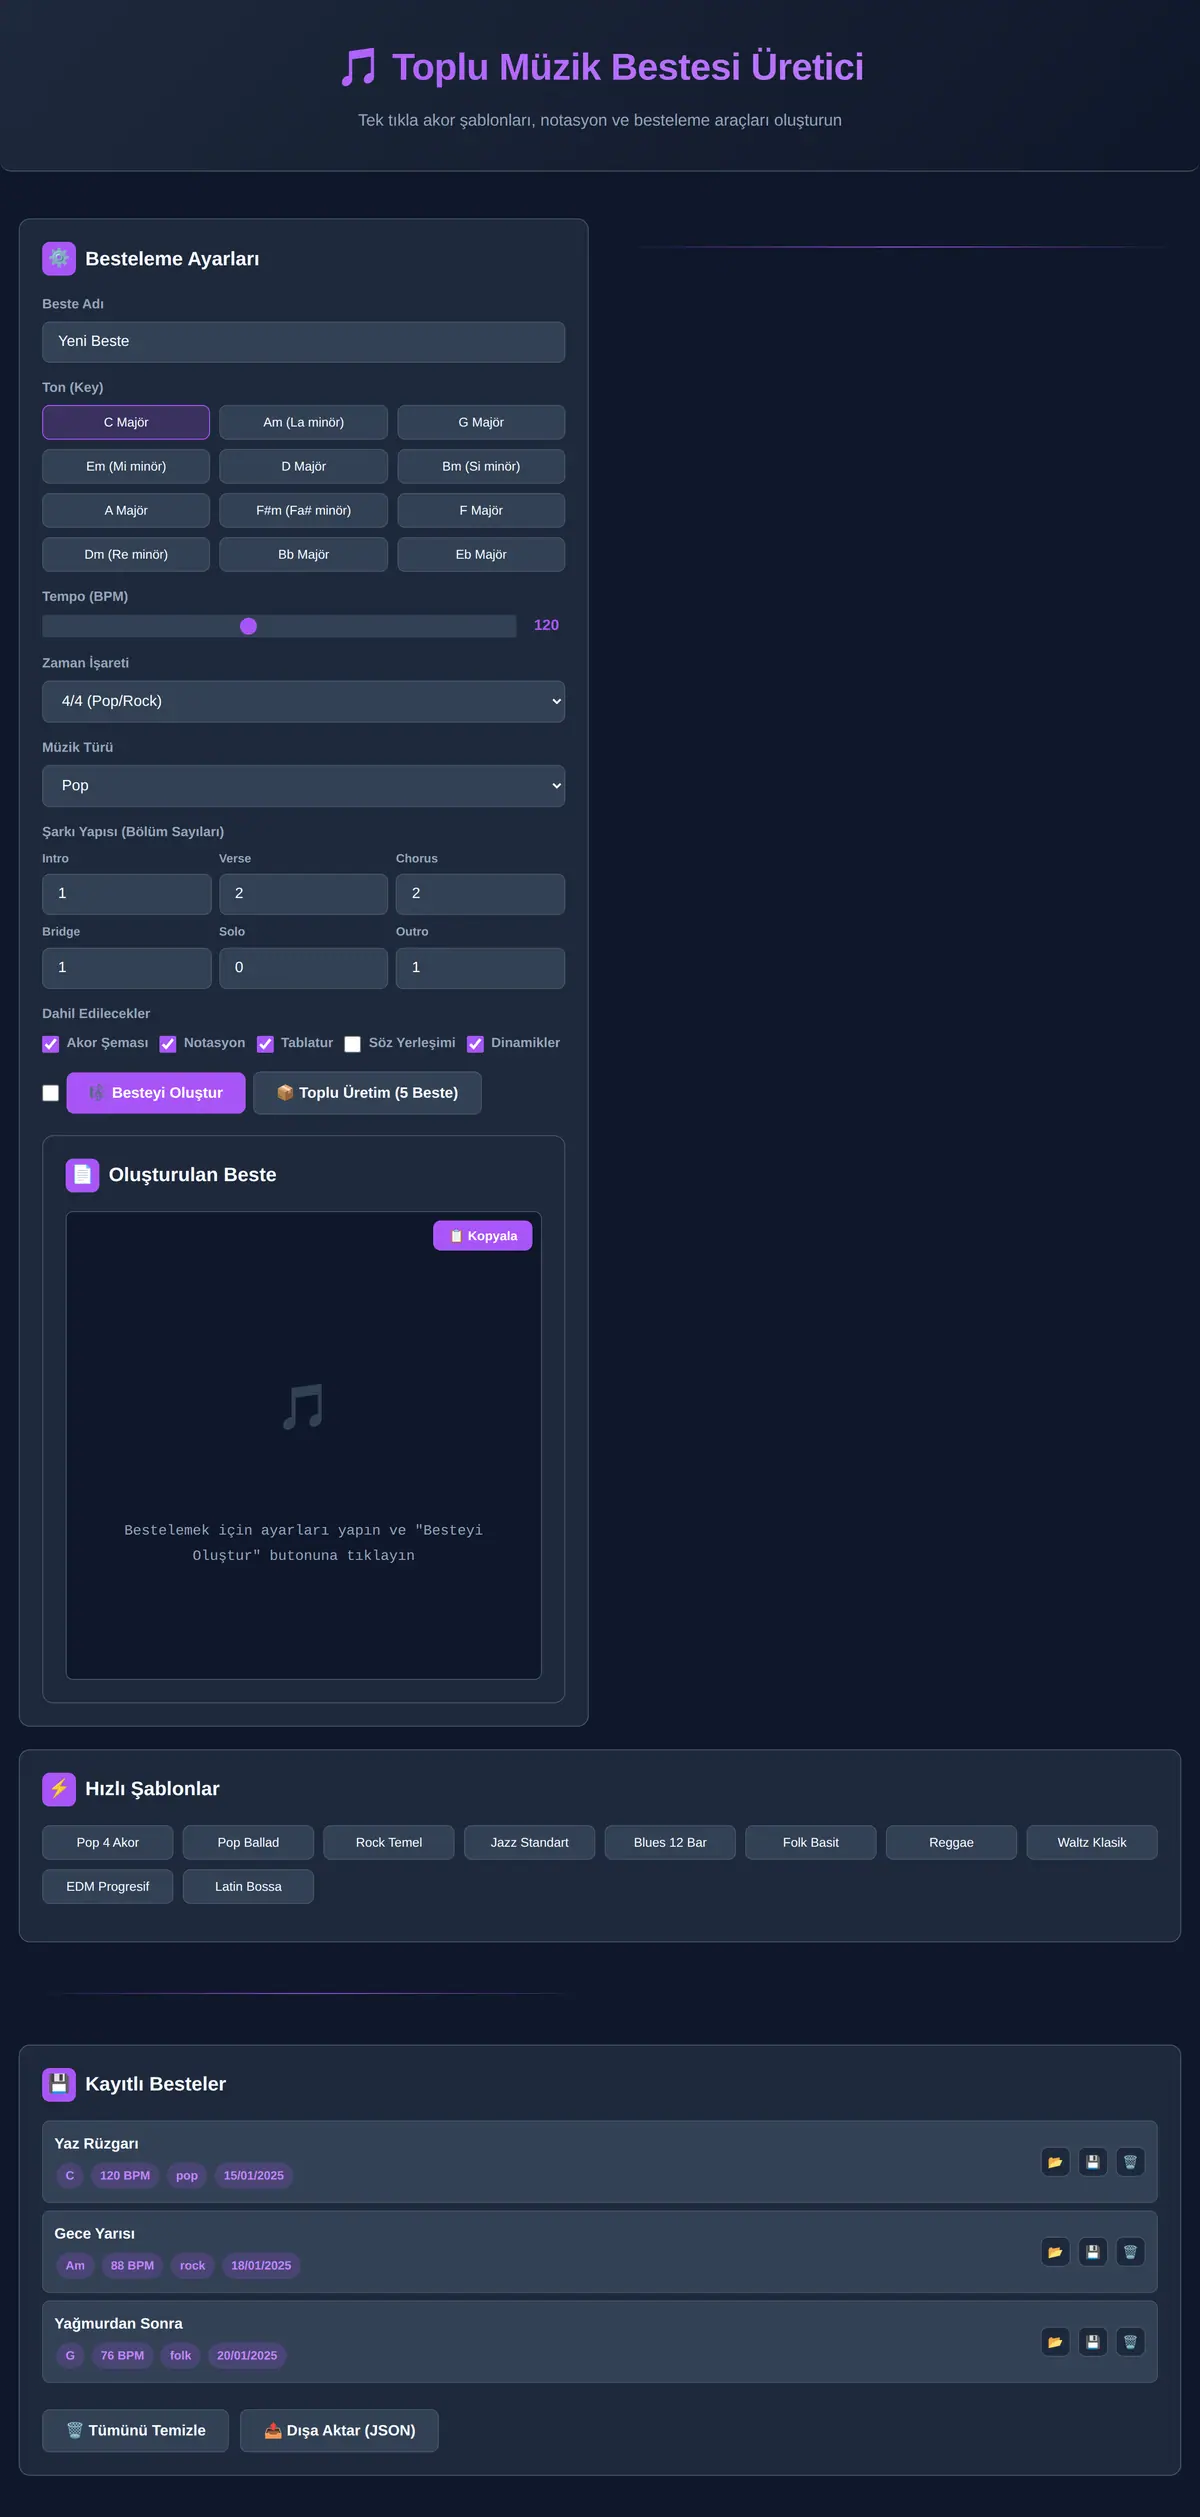Click the Yaz Rüzgarı composition title

(x=96, y=2144)
